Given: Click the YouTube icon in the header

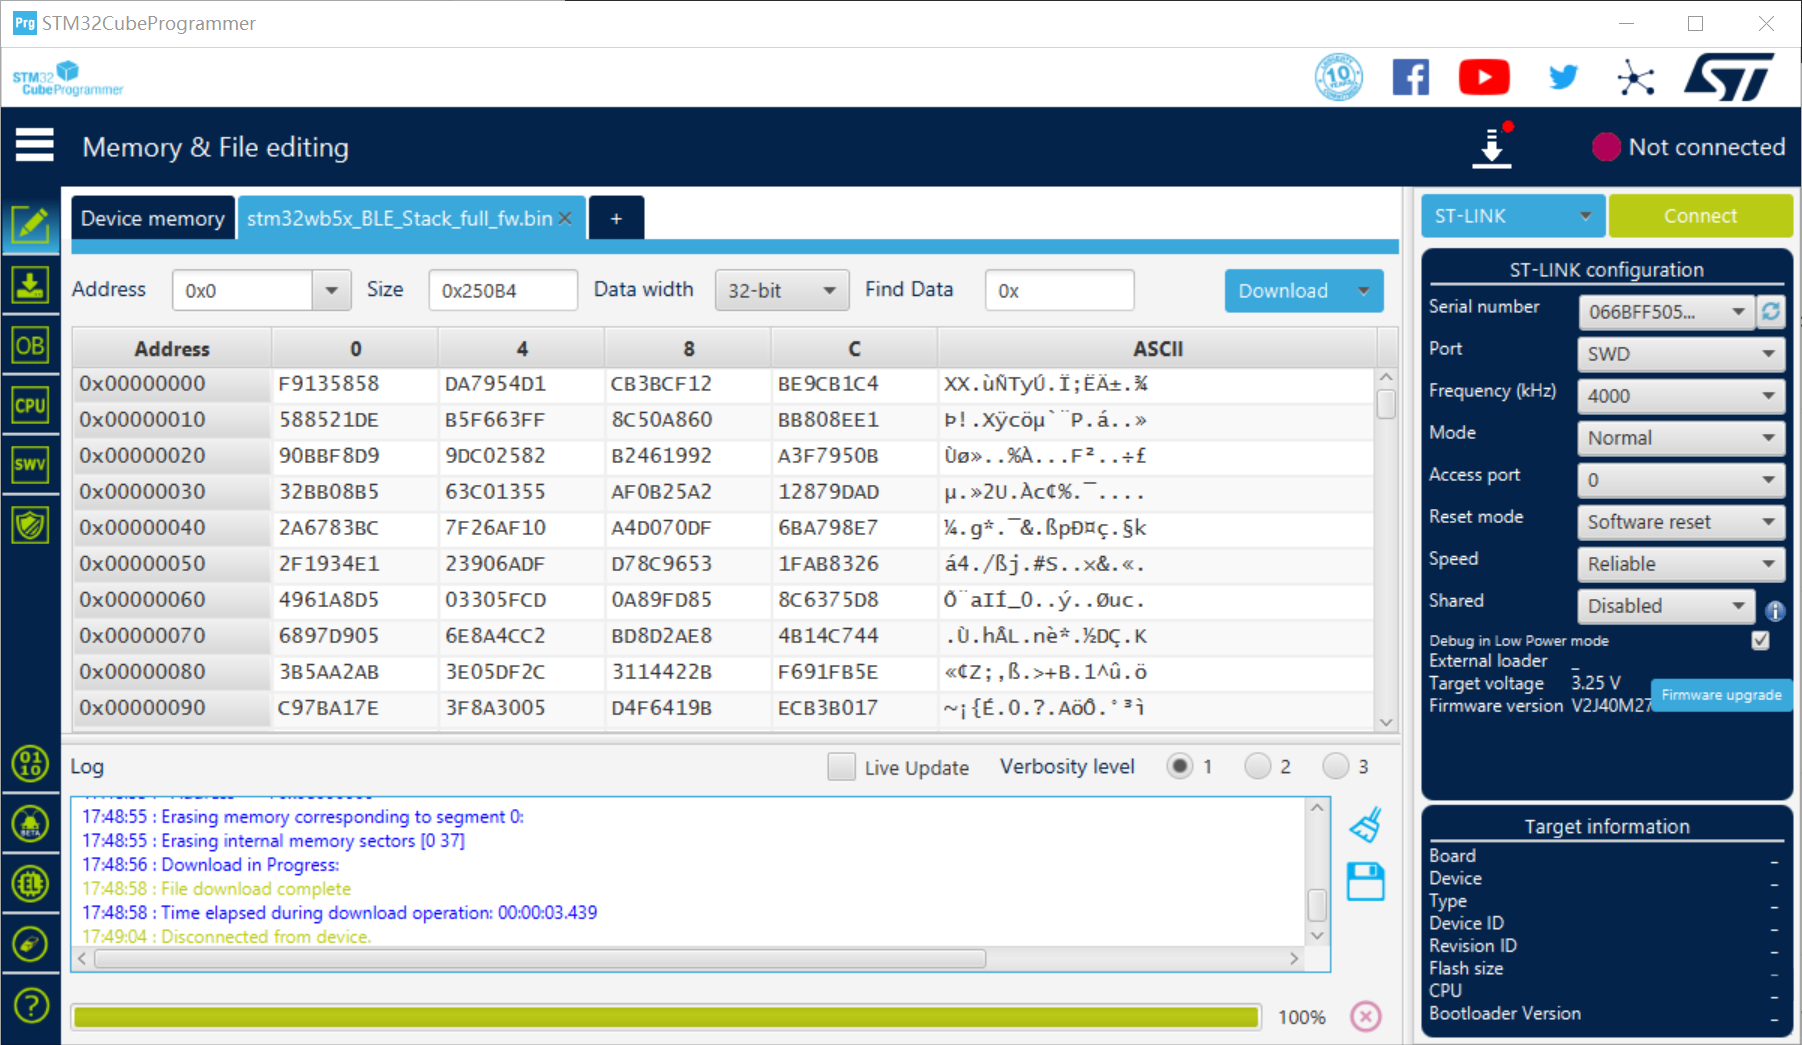Looking at the screenshot, I should click(1484, 77).
